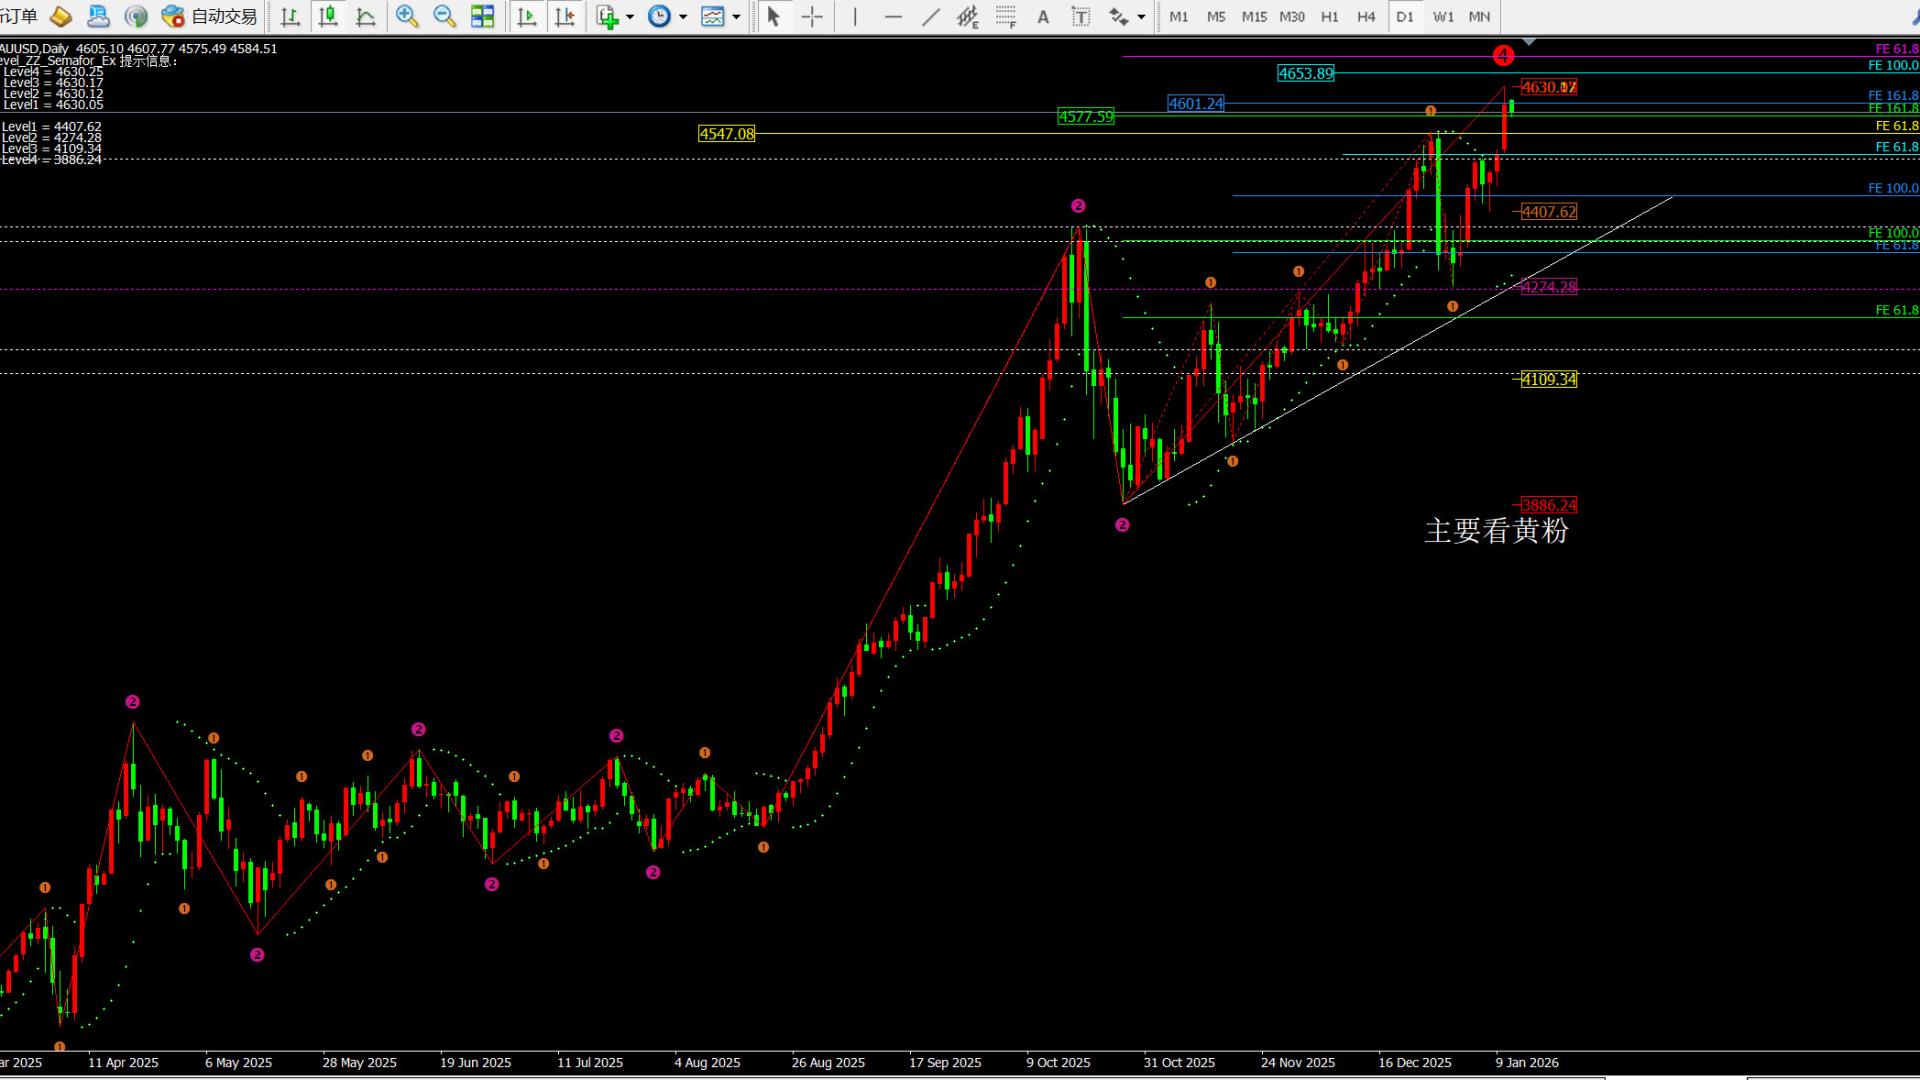Select the crosshair cursor tool

(812, 16)
